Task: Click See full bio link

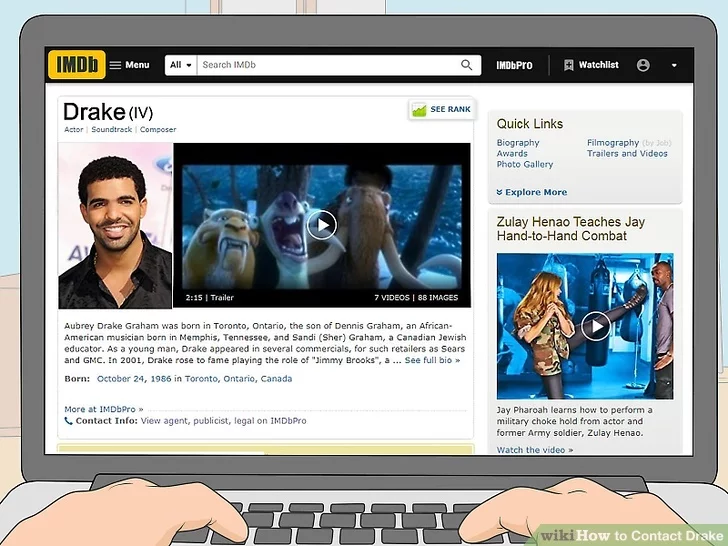Action: tap(432, 360)
